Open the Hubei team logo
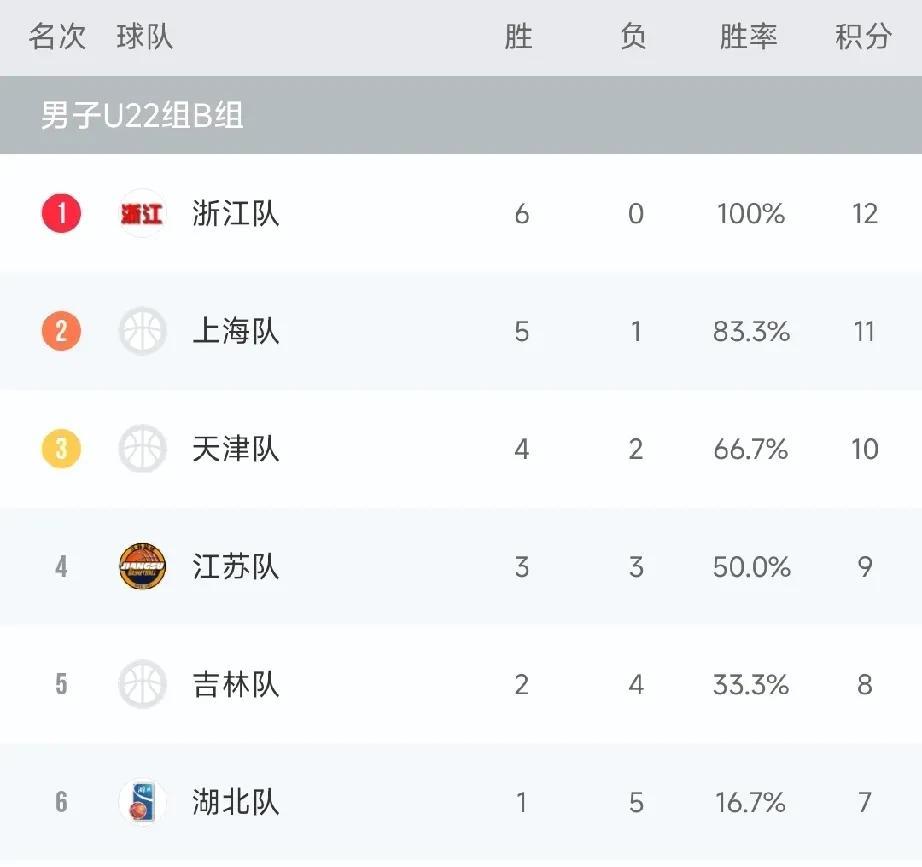Image resolution: width=922 pixels, height=867 pixels. pyautogui.click(x=142, y=802)
